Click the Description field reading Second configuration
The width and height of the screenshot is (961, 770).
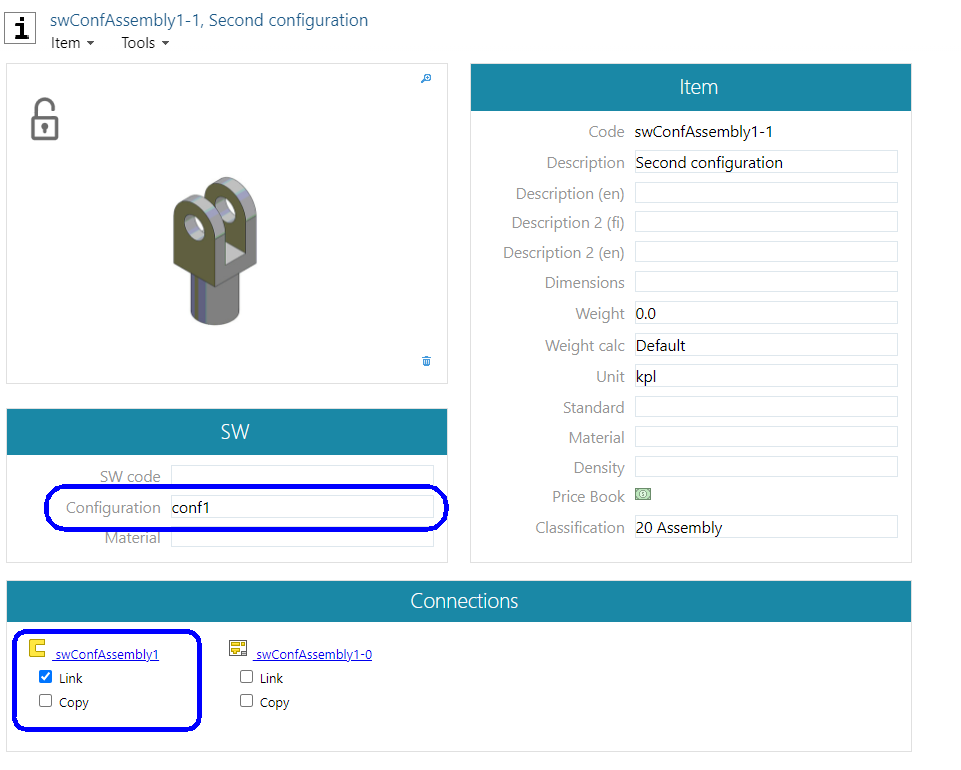pyautogui.click(x=765, y=162)
